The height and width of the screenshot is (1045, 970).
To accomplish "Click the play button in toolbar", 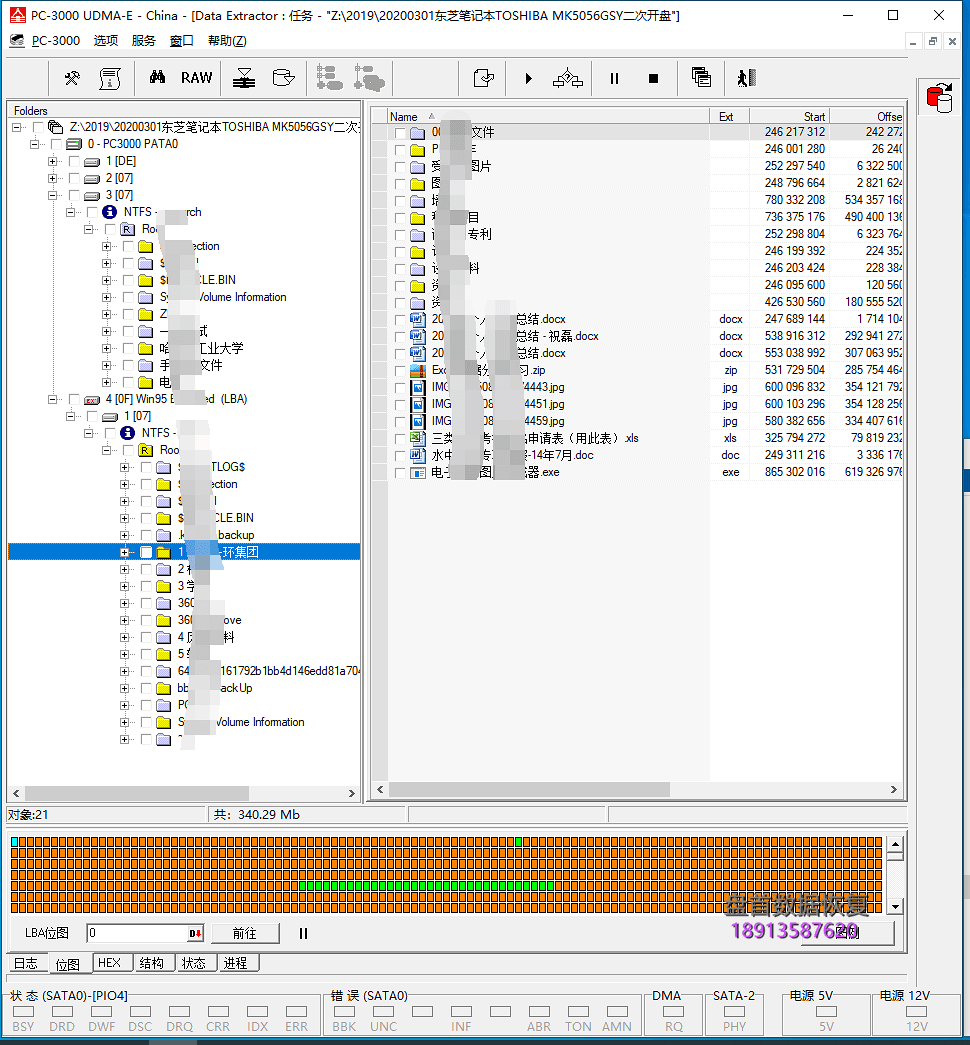I will pos(528,79).
